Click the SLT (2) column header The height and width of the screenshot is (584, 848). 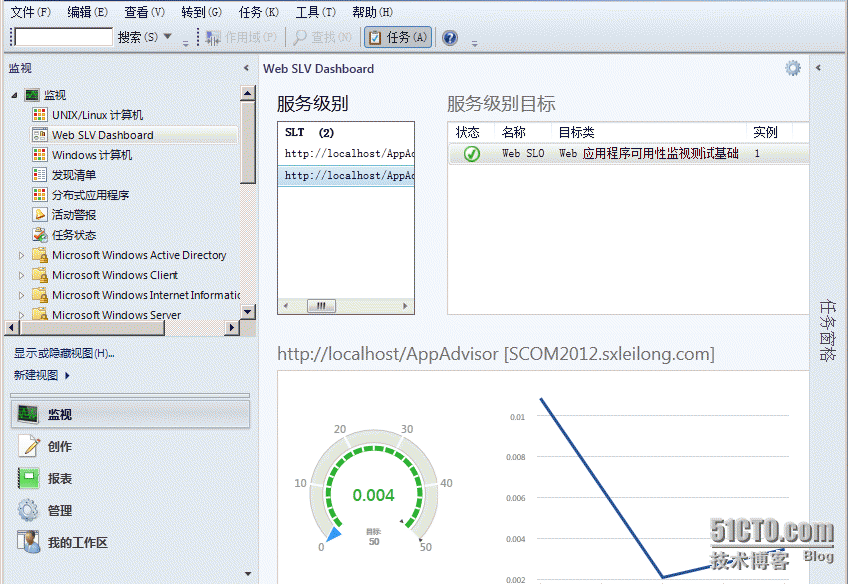(x=309, y=132)
